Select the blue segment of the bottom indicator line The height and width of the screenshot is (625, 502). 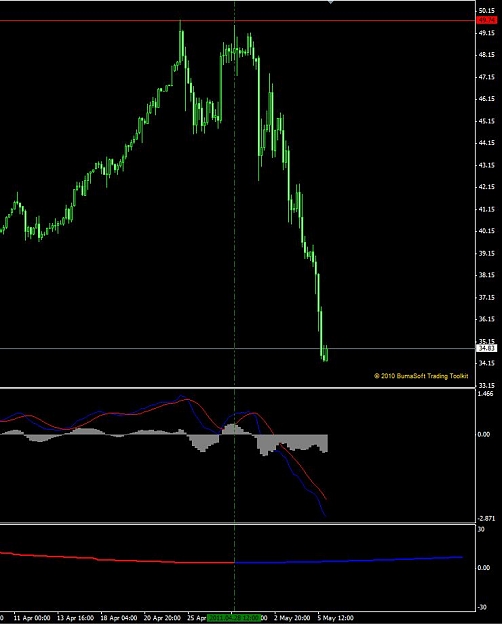pos(349,560)
